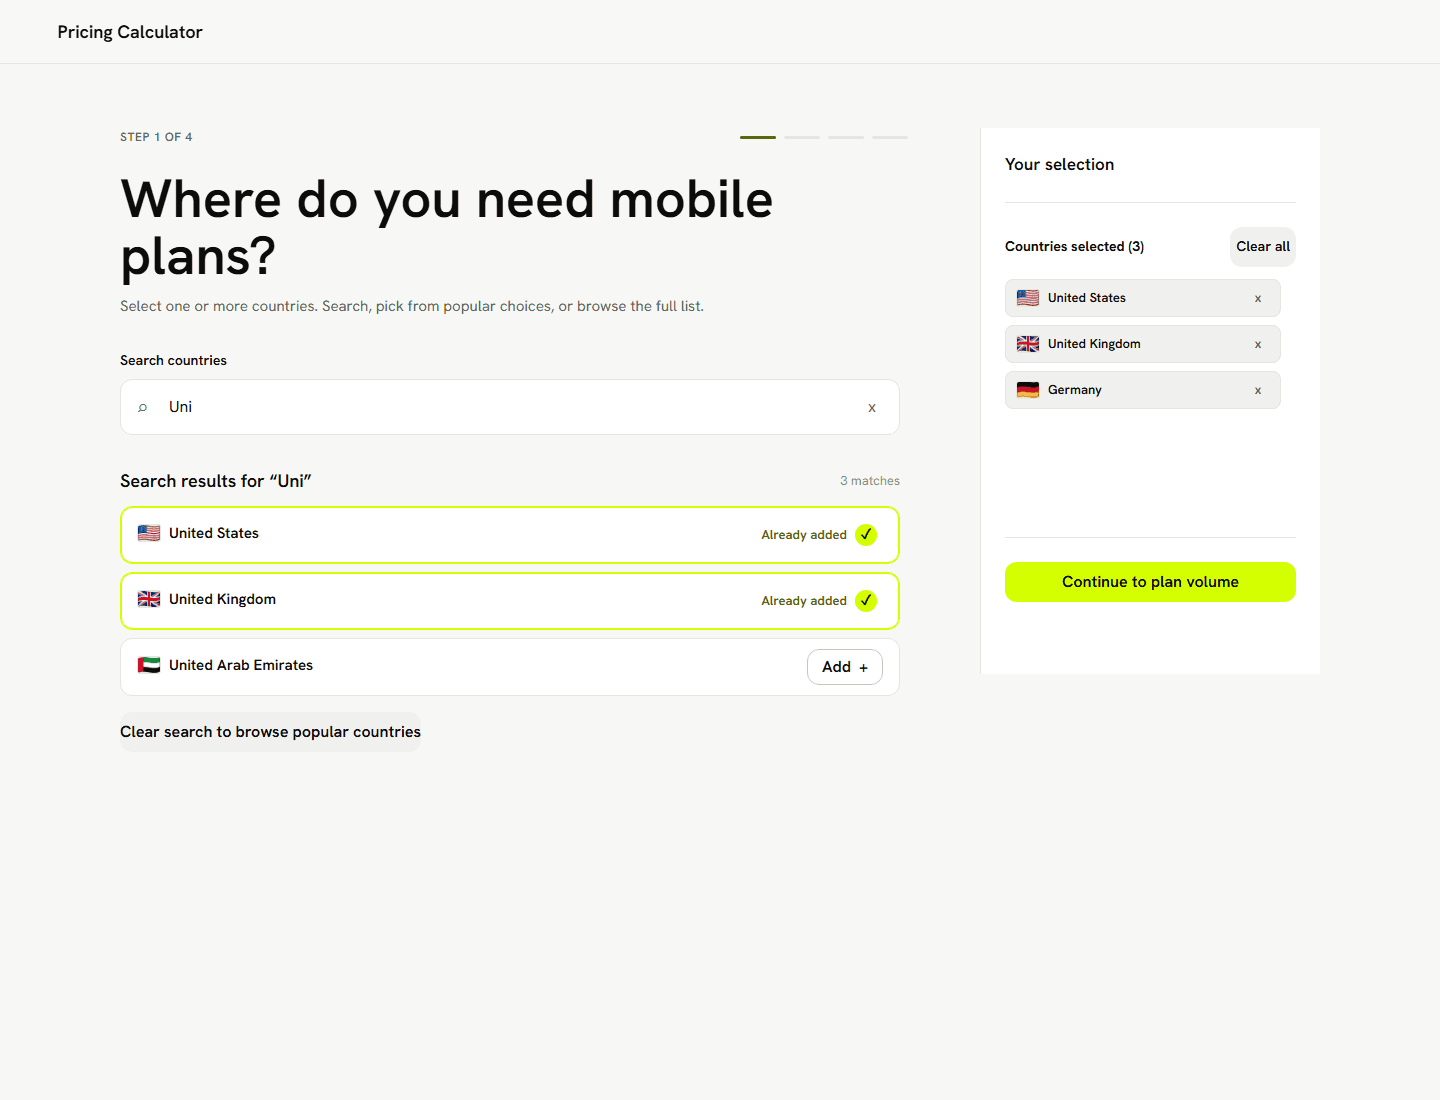Click the United States flag in search results

pyautogui.click(x=149, y=533)
